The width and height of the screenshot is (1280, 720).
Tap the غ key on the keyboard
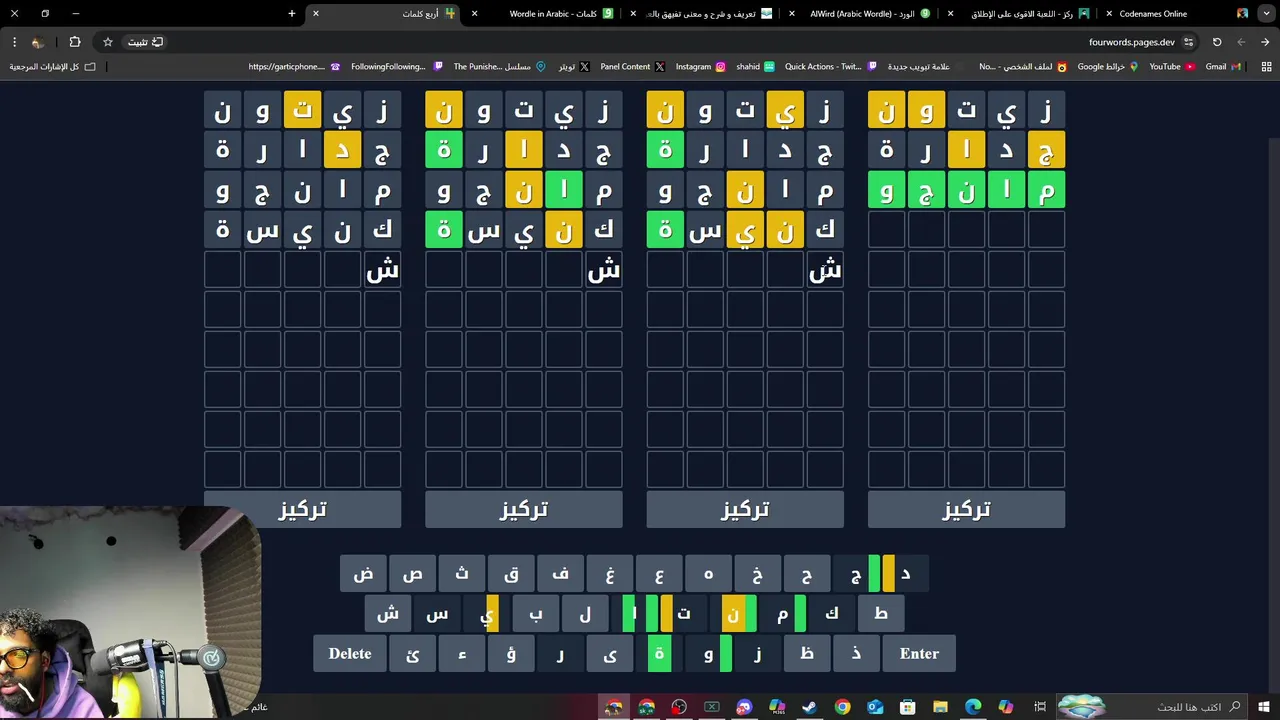(609, 574)
